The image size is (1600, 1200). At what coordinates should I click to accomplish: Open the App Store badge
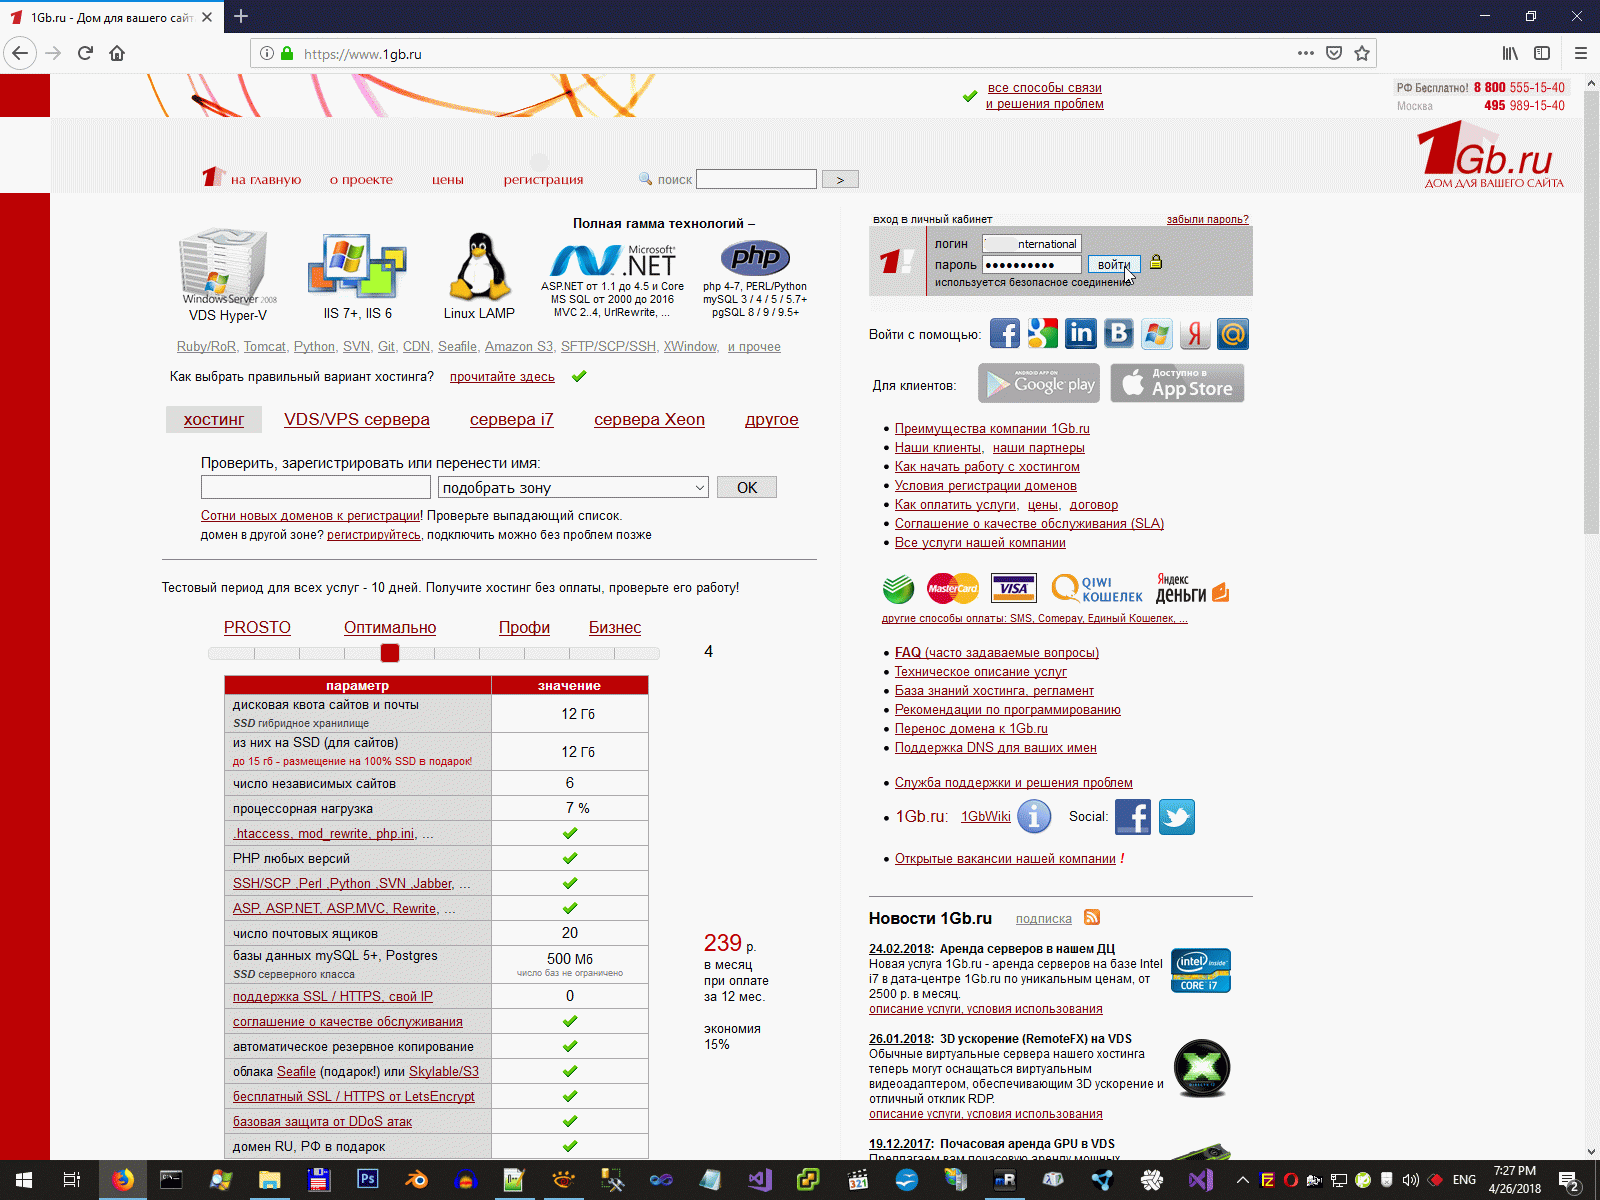1178,384
